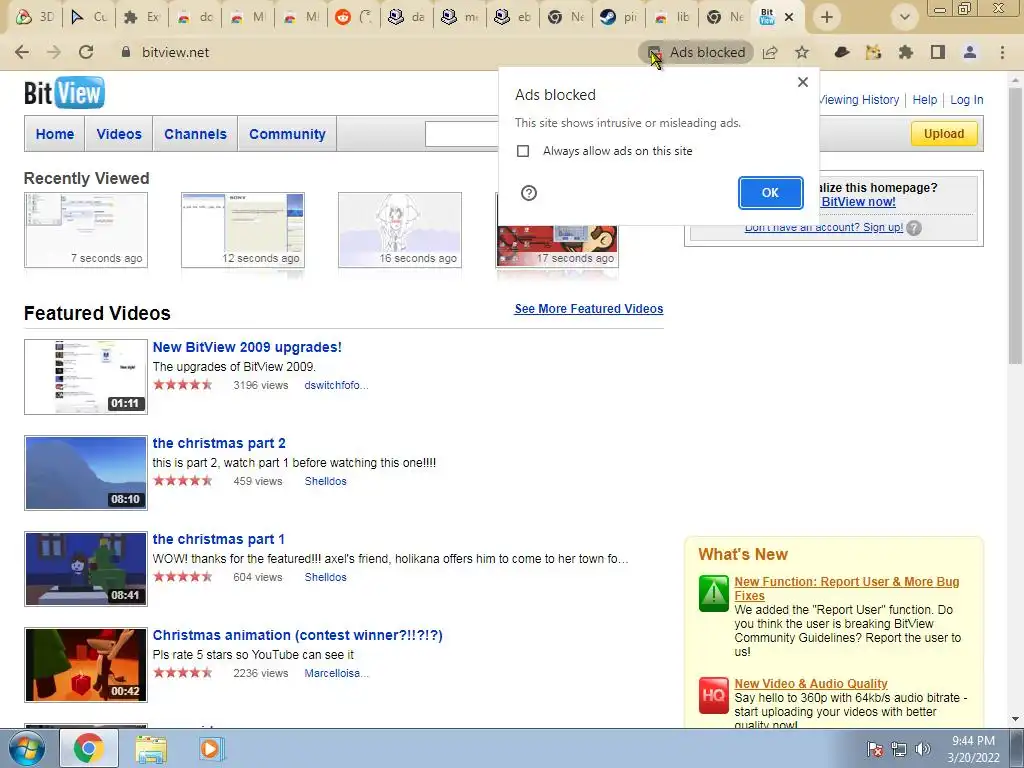Viewport: 1024px width, 768px height.
Task: Go forward with the browser forward arrow
Action: coord(54,52)
